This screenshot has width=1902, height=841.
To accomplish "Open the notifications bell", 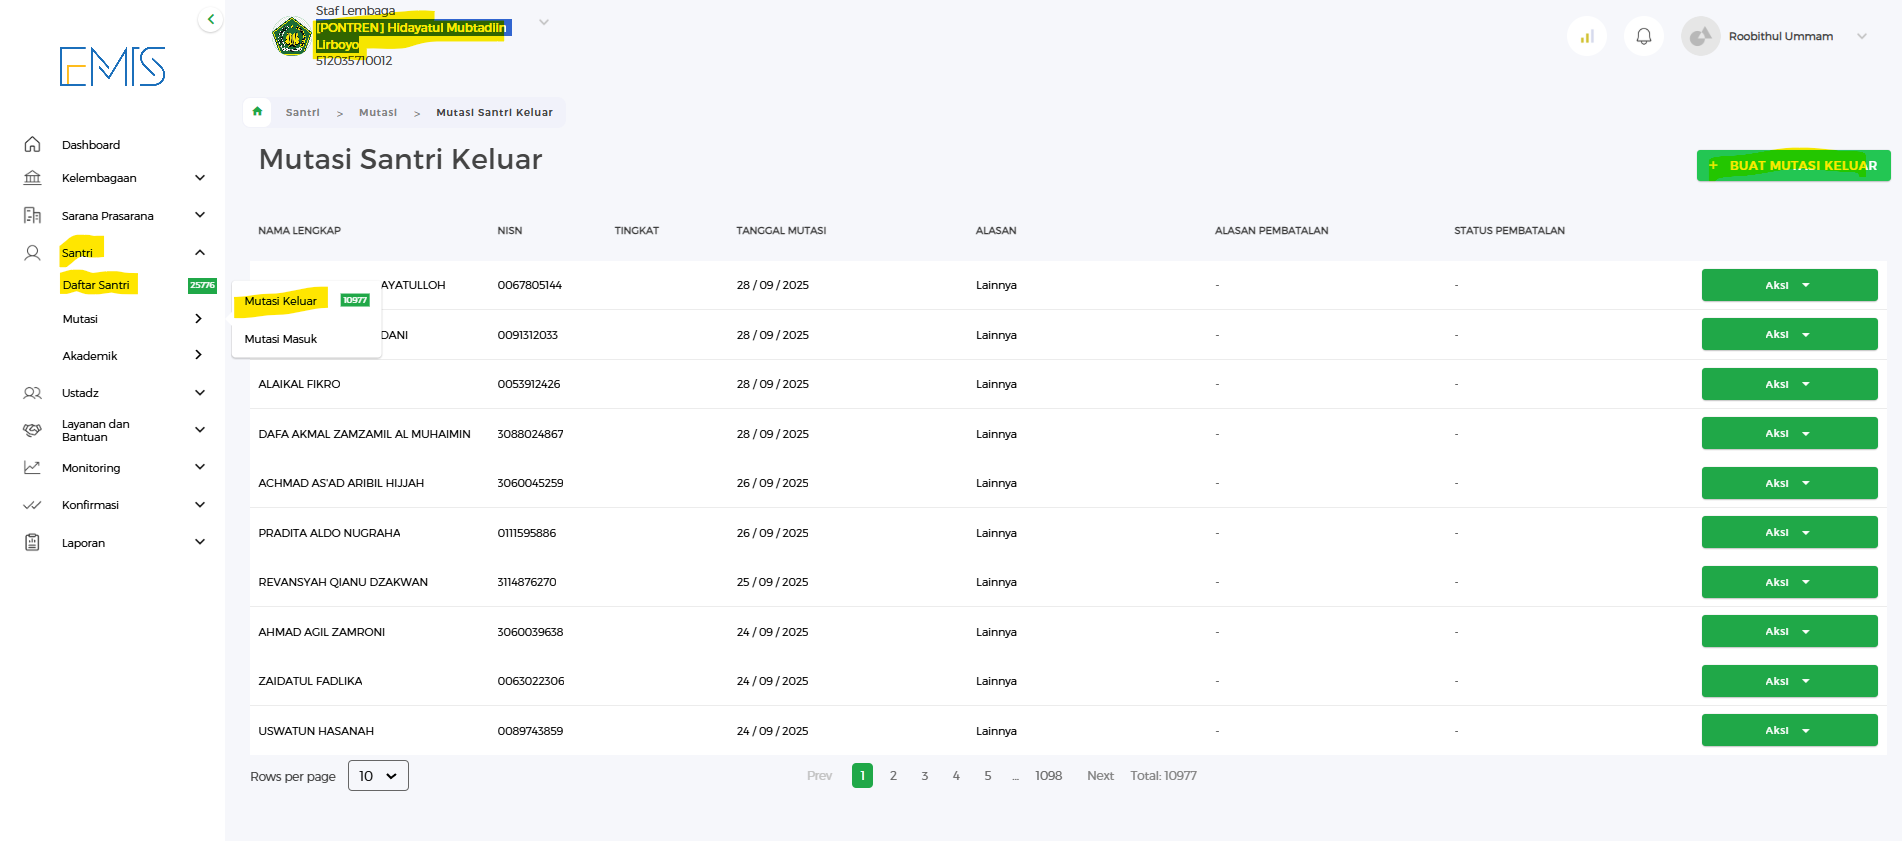I will pos(1643,37).
